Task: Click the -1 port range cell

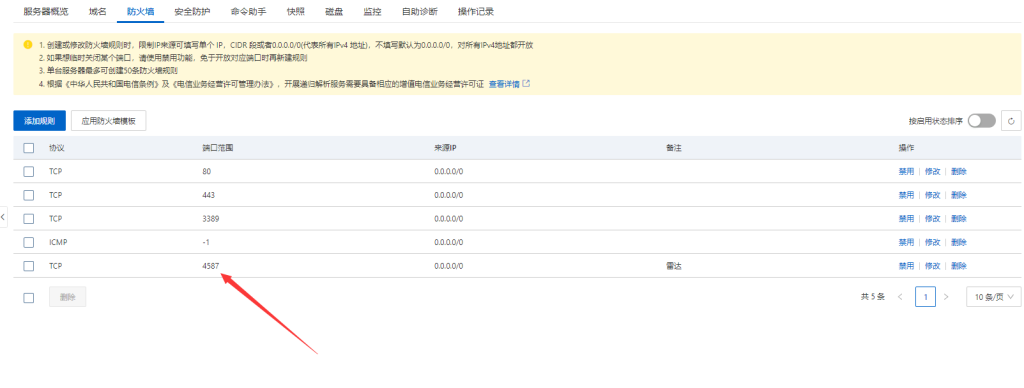Action: pos(206,242)
